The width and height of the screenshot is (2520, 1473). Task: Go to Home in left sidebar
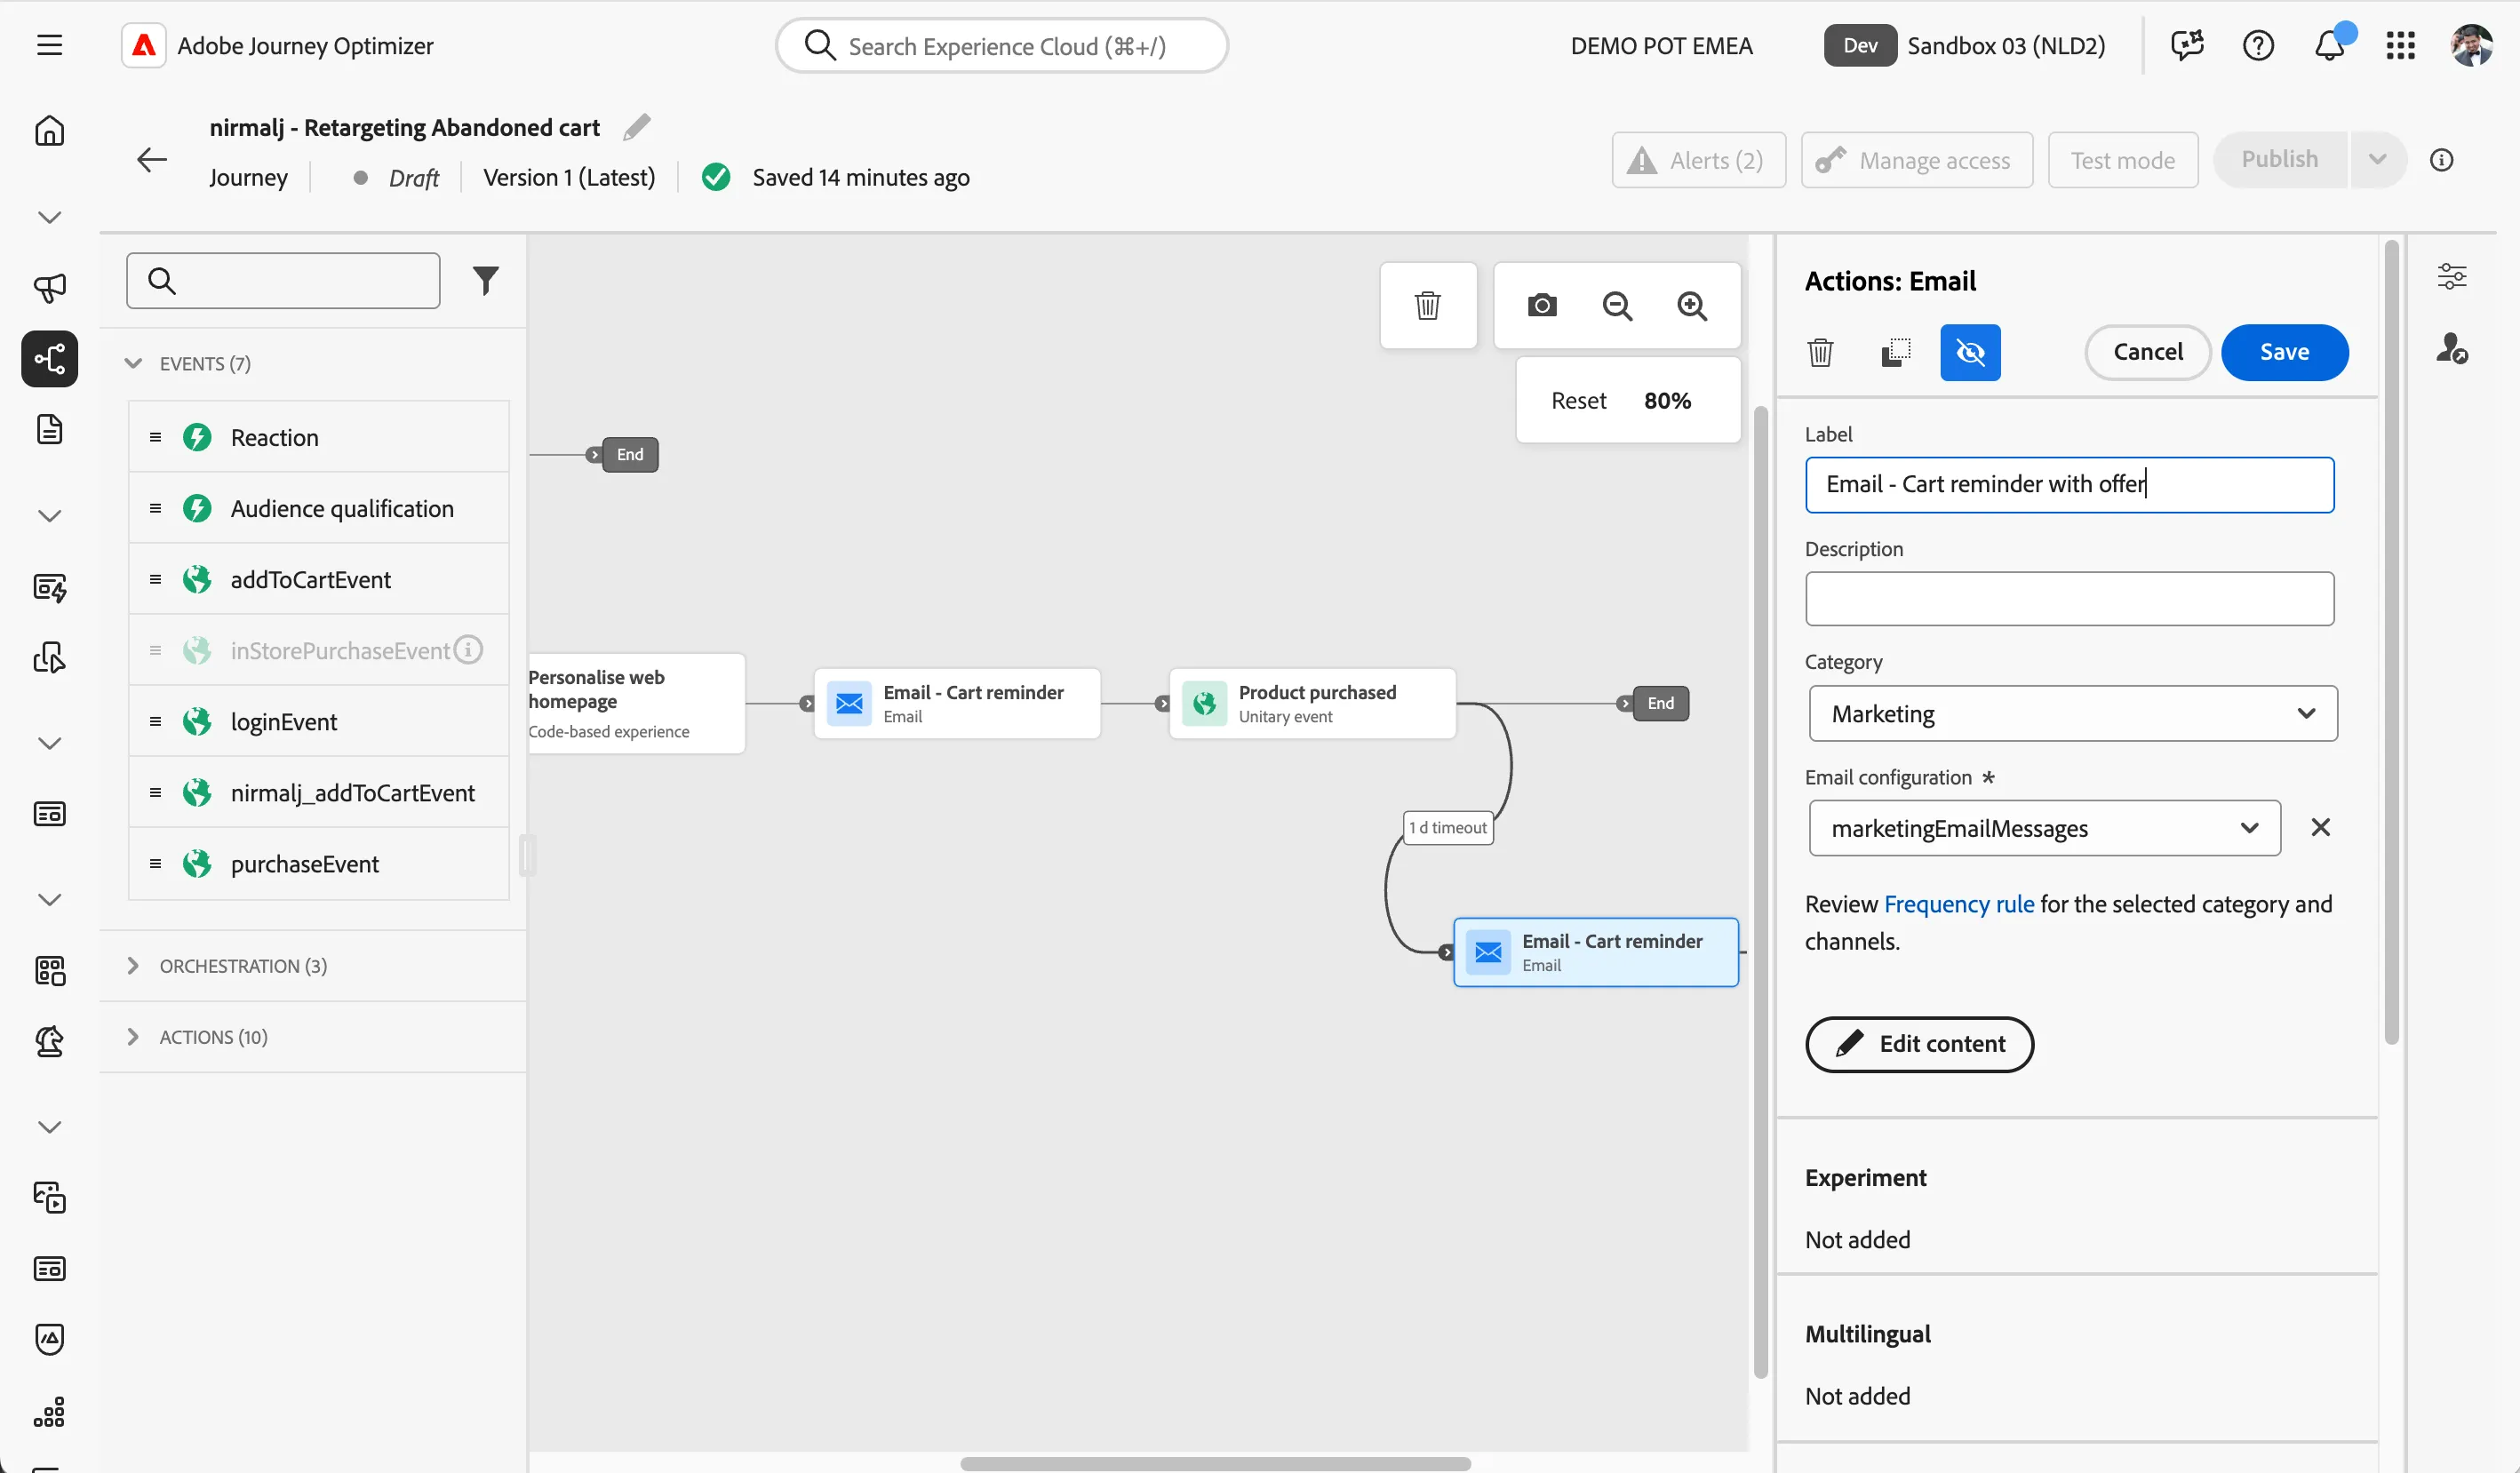(49, 131)
